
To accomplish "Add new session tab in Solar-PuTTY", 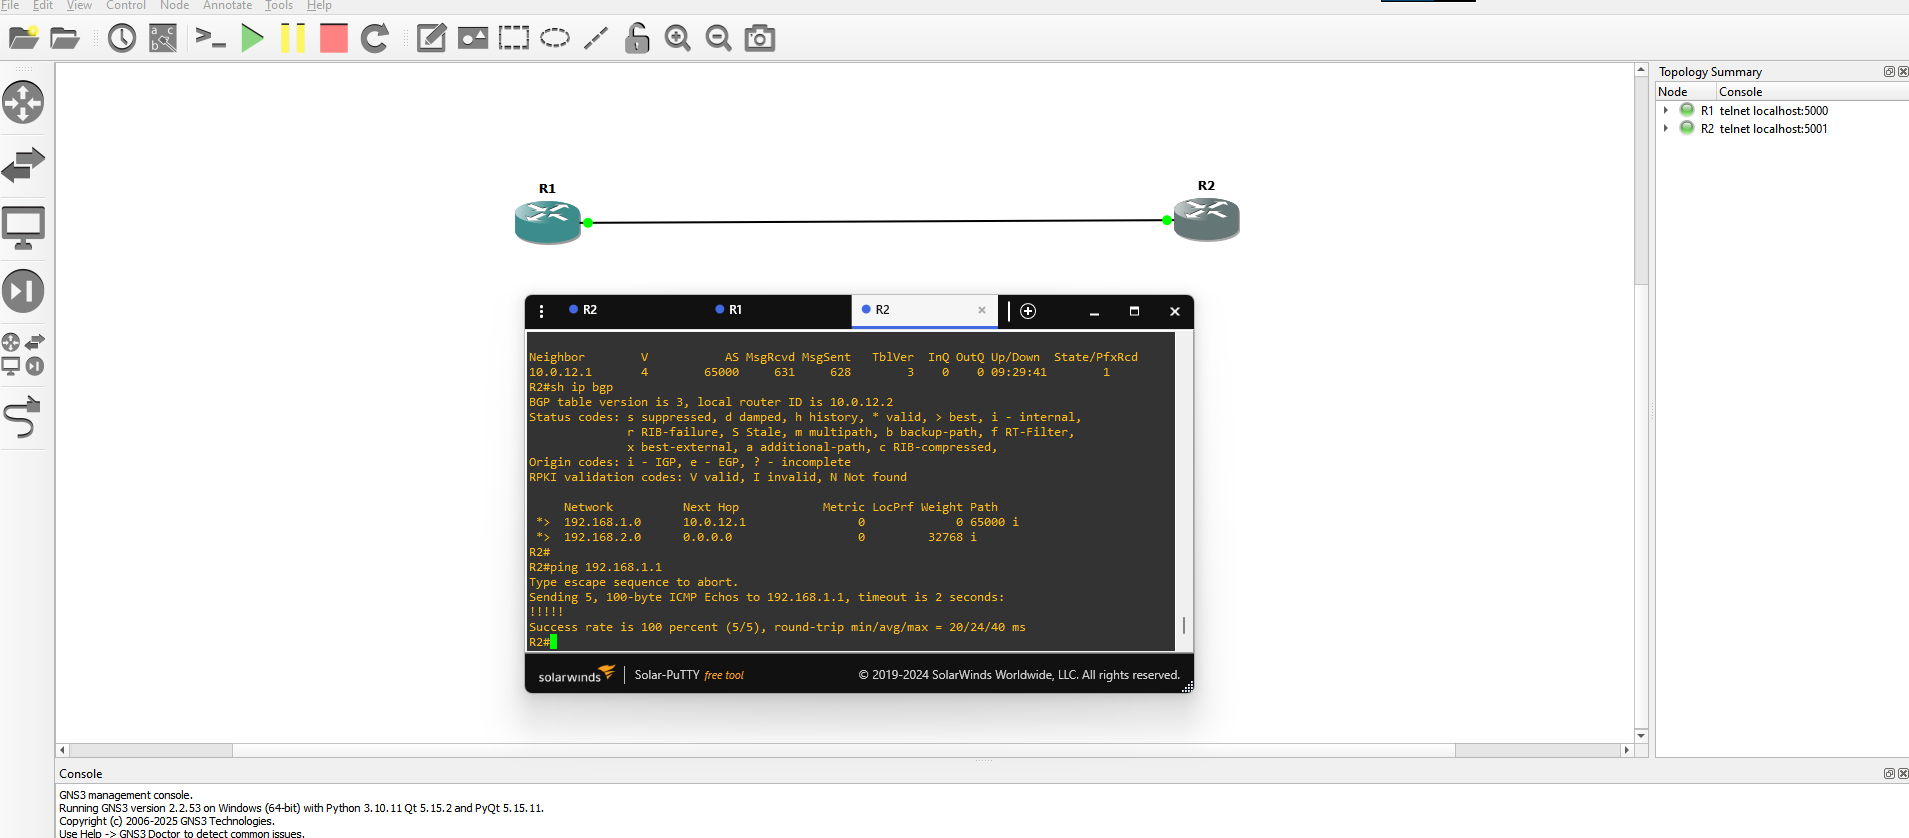I will [1028, 311].
